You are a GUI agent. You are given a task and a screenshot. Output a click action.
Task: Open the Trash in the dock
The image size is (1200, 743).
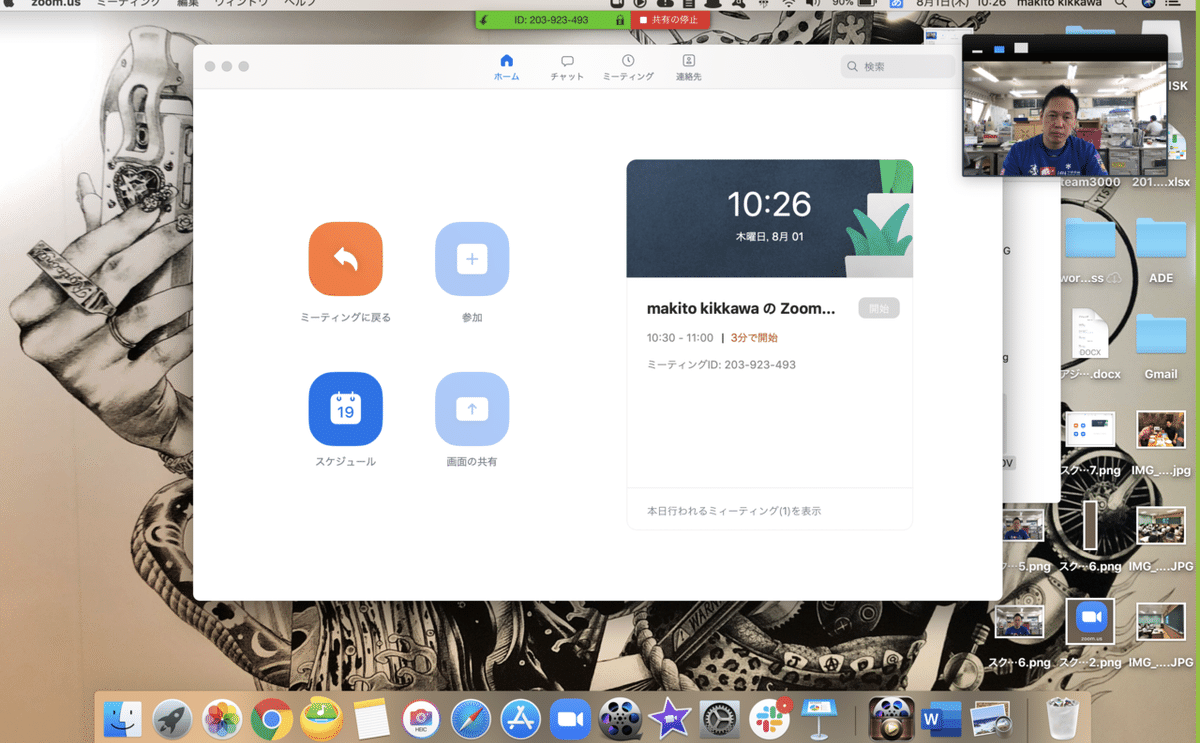click(1062, 717)
